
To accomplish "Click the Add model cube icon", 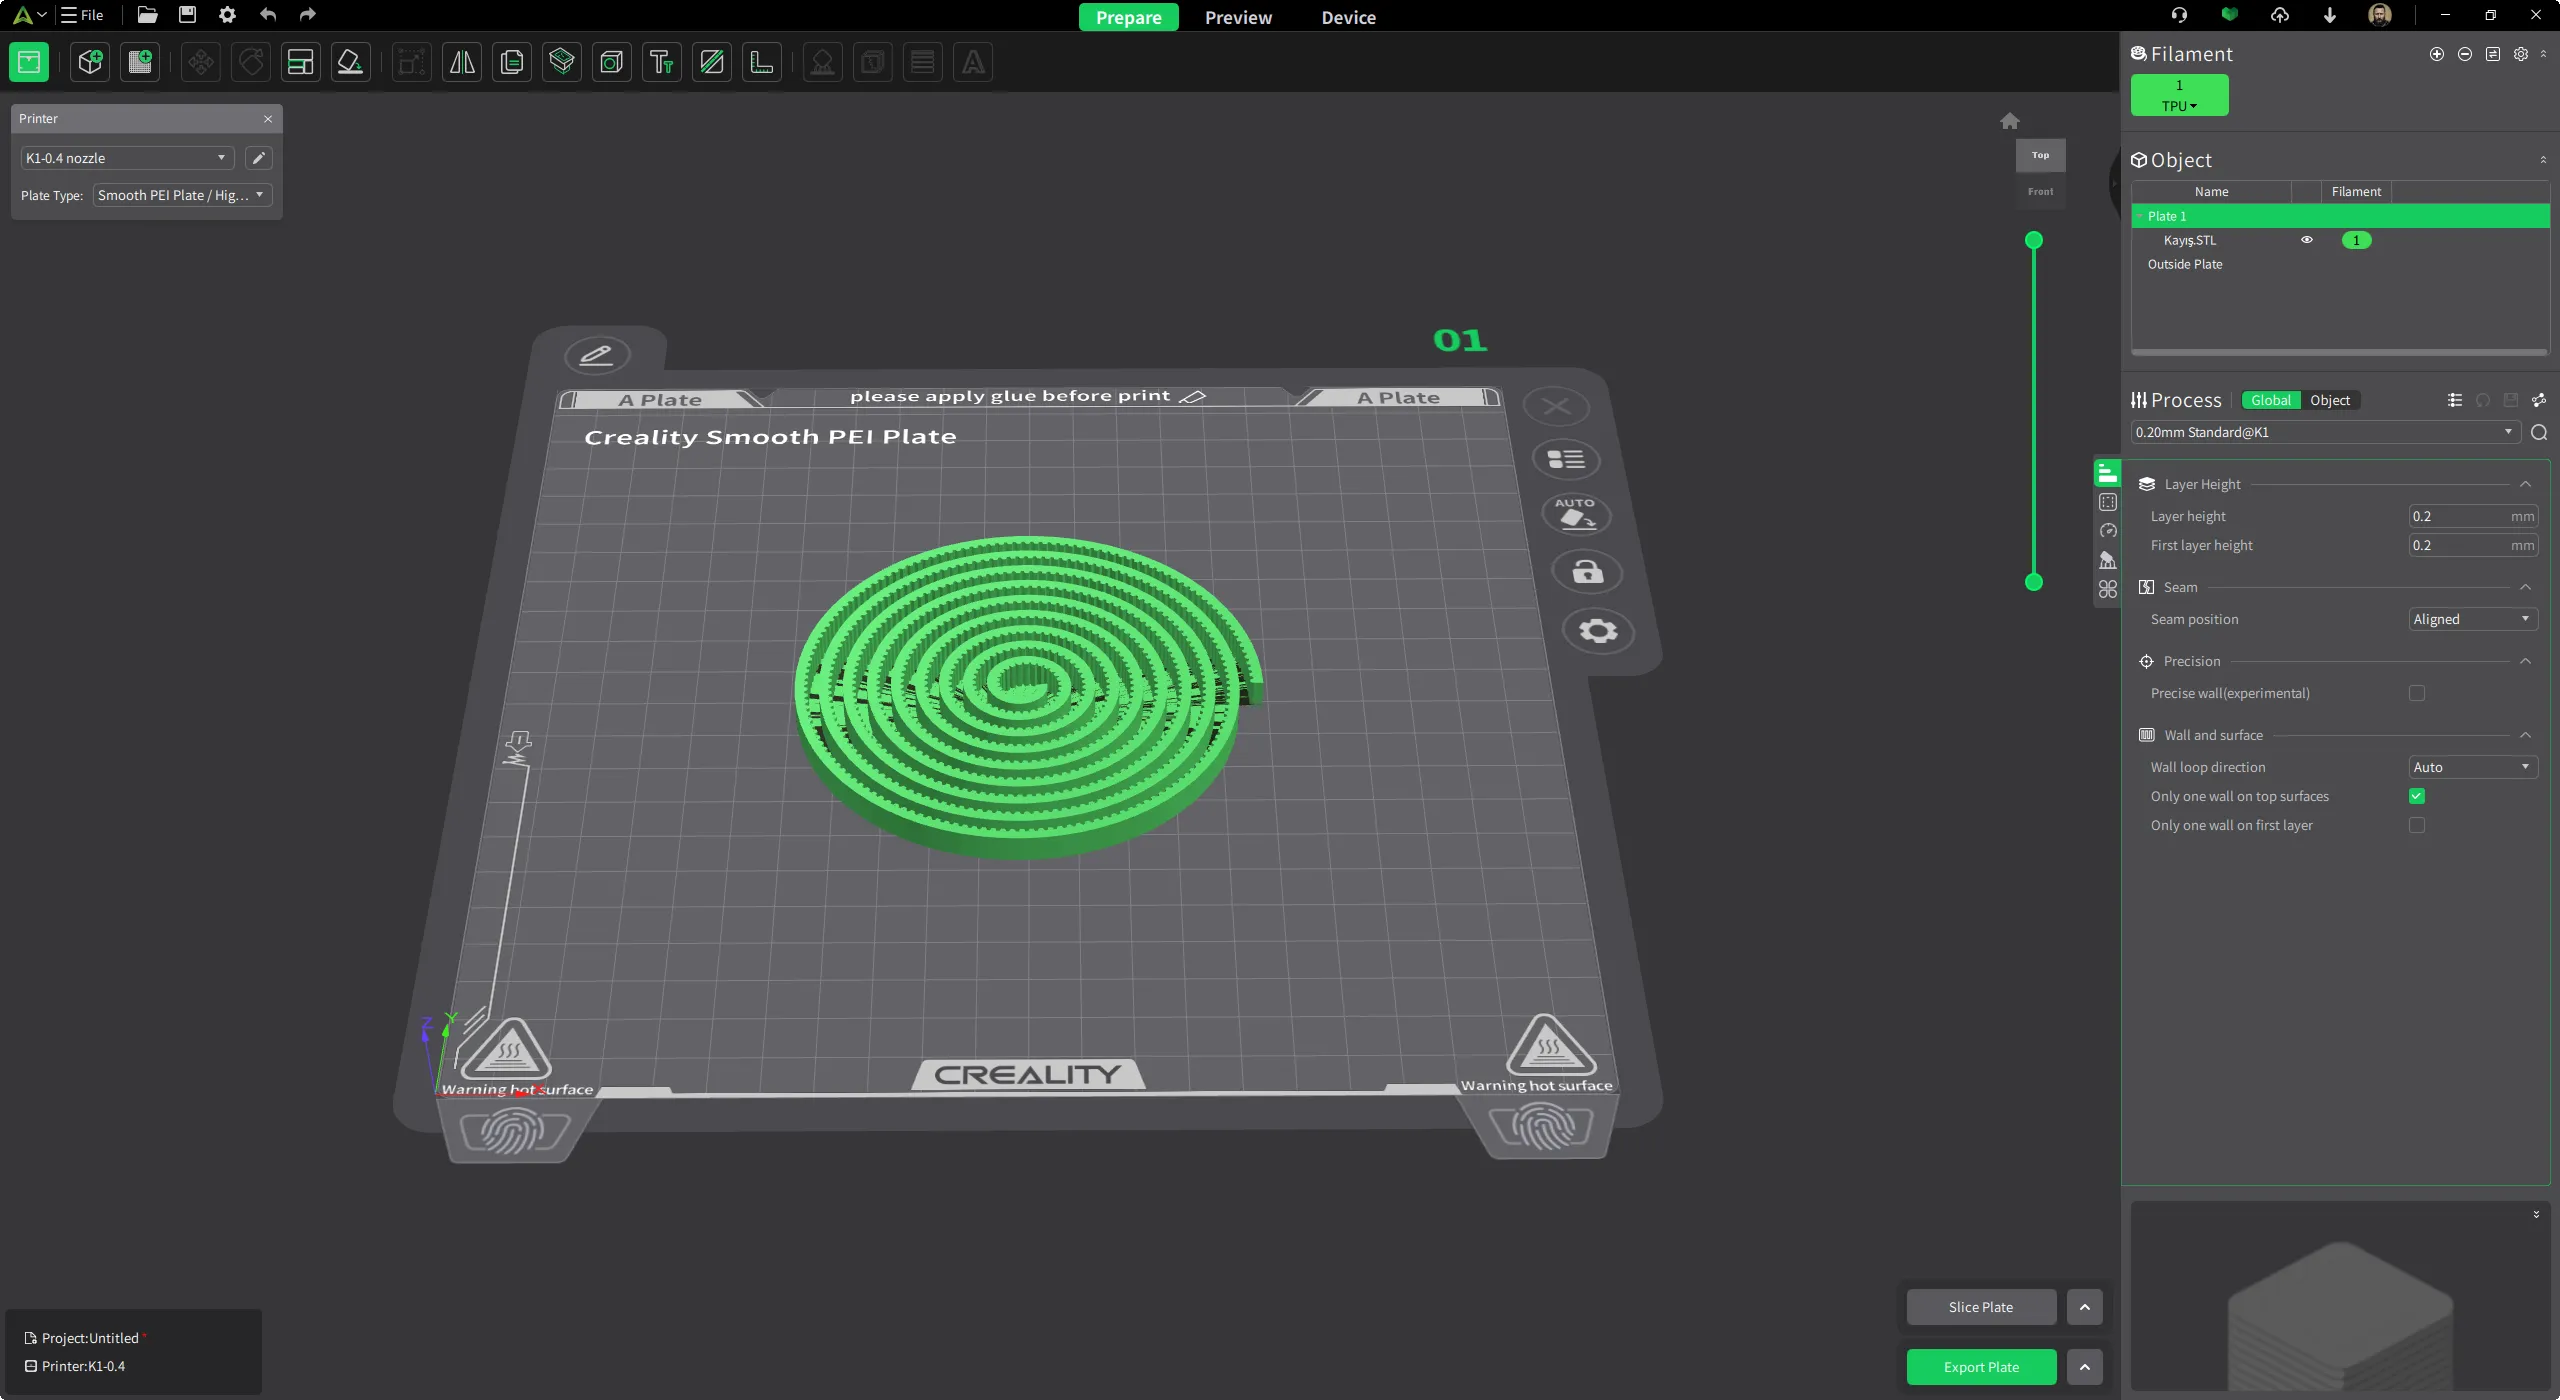I will (x=90, y=62).
